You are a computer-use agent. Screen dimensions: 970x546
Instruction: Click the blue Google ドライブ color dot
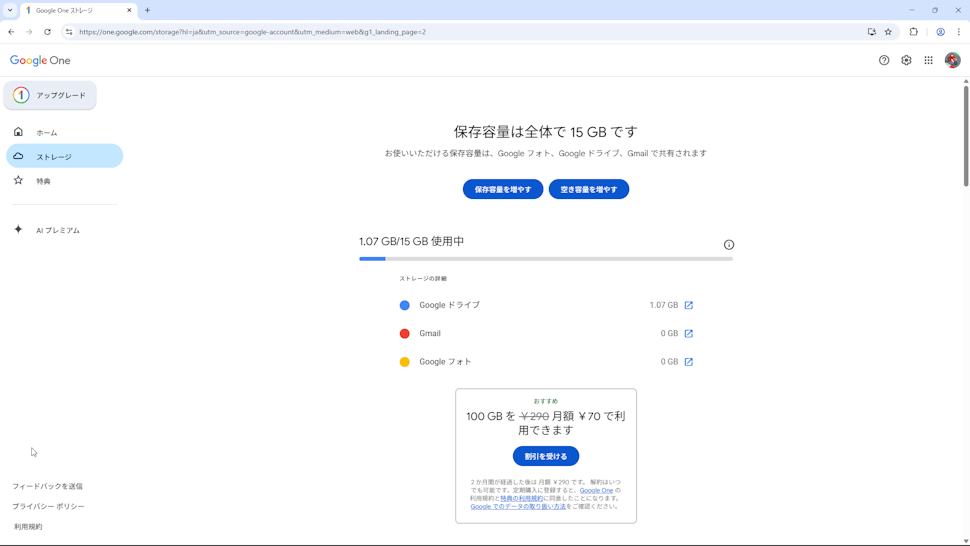pos(405,305)
